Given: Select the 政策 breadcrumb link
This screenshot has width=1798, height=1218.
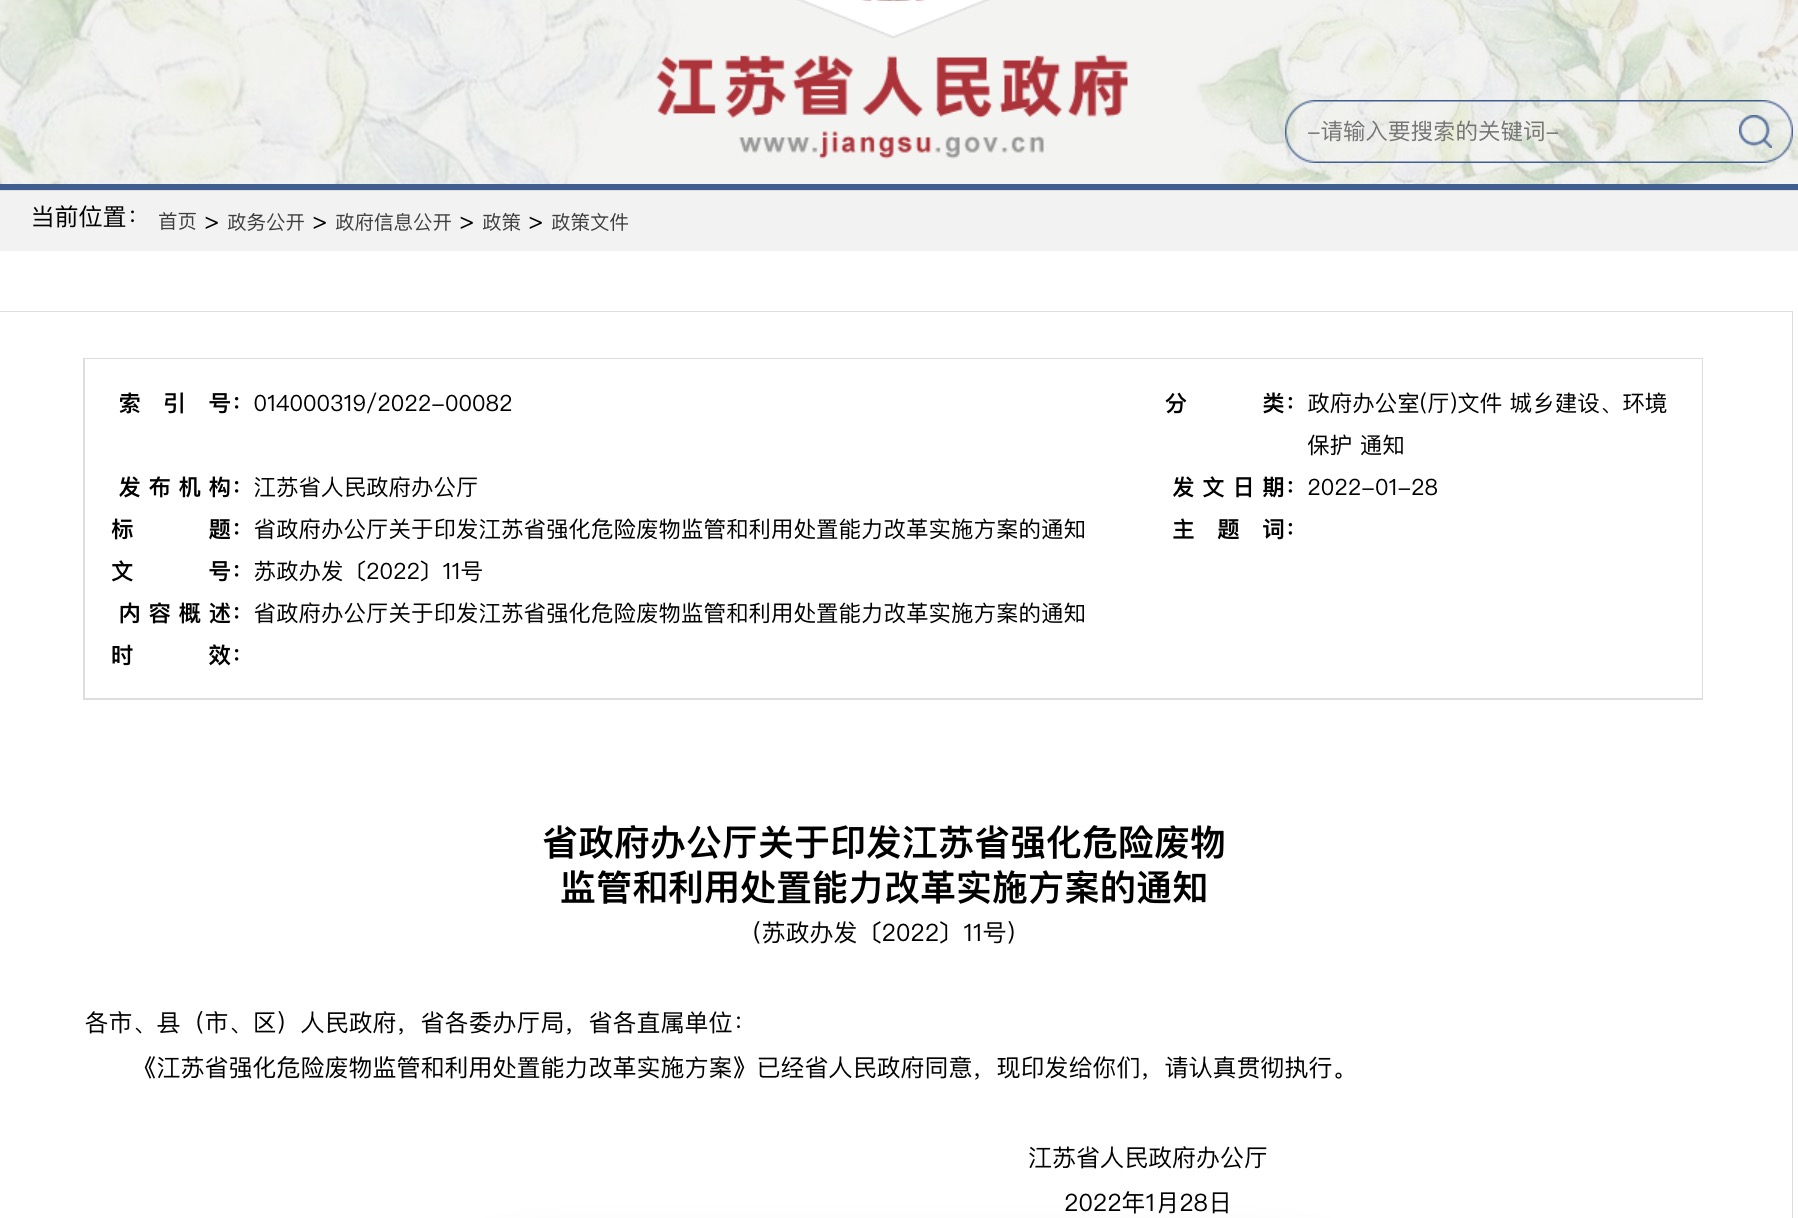Looking at the screenshot, I should [501, 222].
